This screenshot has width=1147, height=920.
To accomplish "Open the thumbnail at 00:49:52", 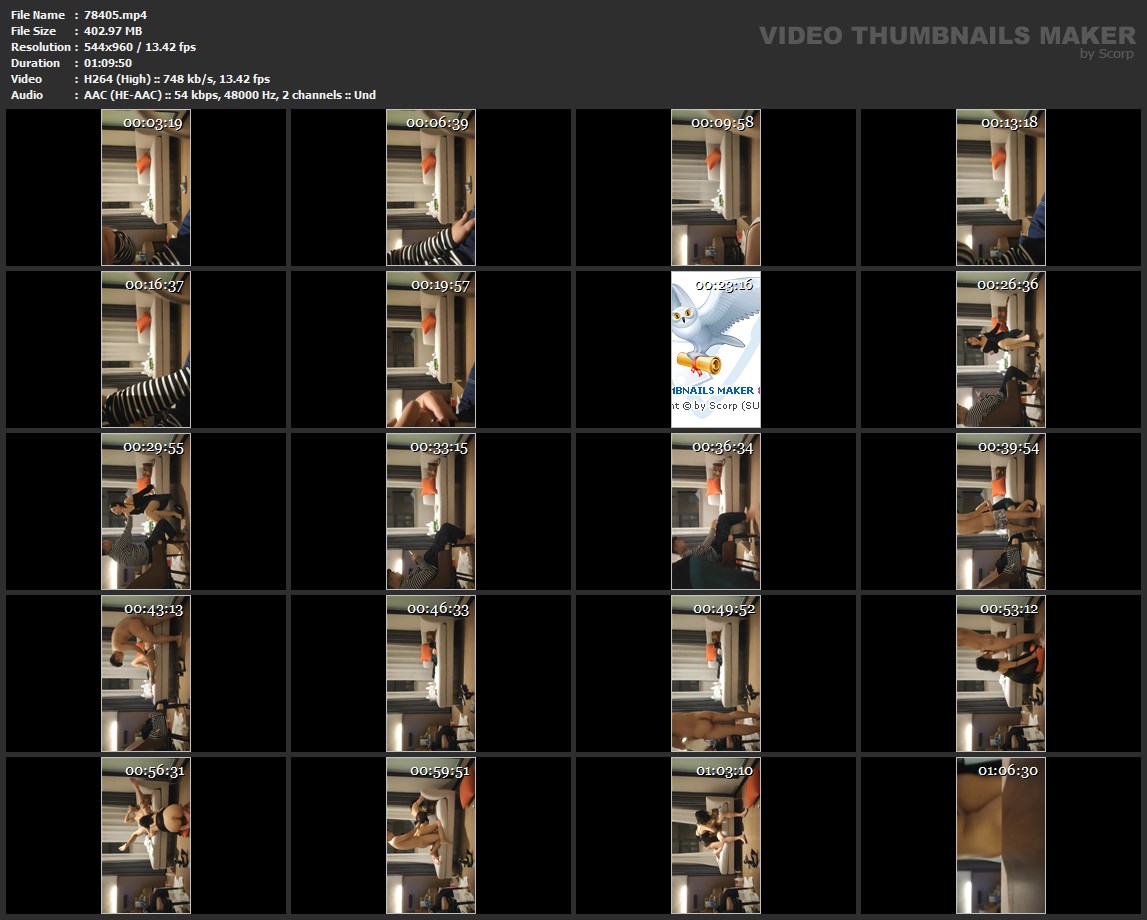I will 716,673.
